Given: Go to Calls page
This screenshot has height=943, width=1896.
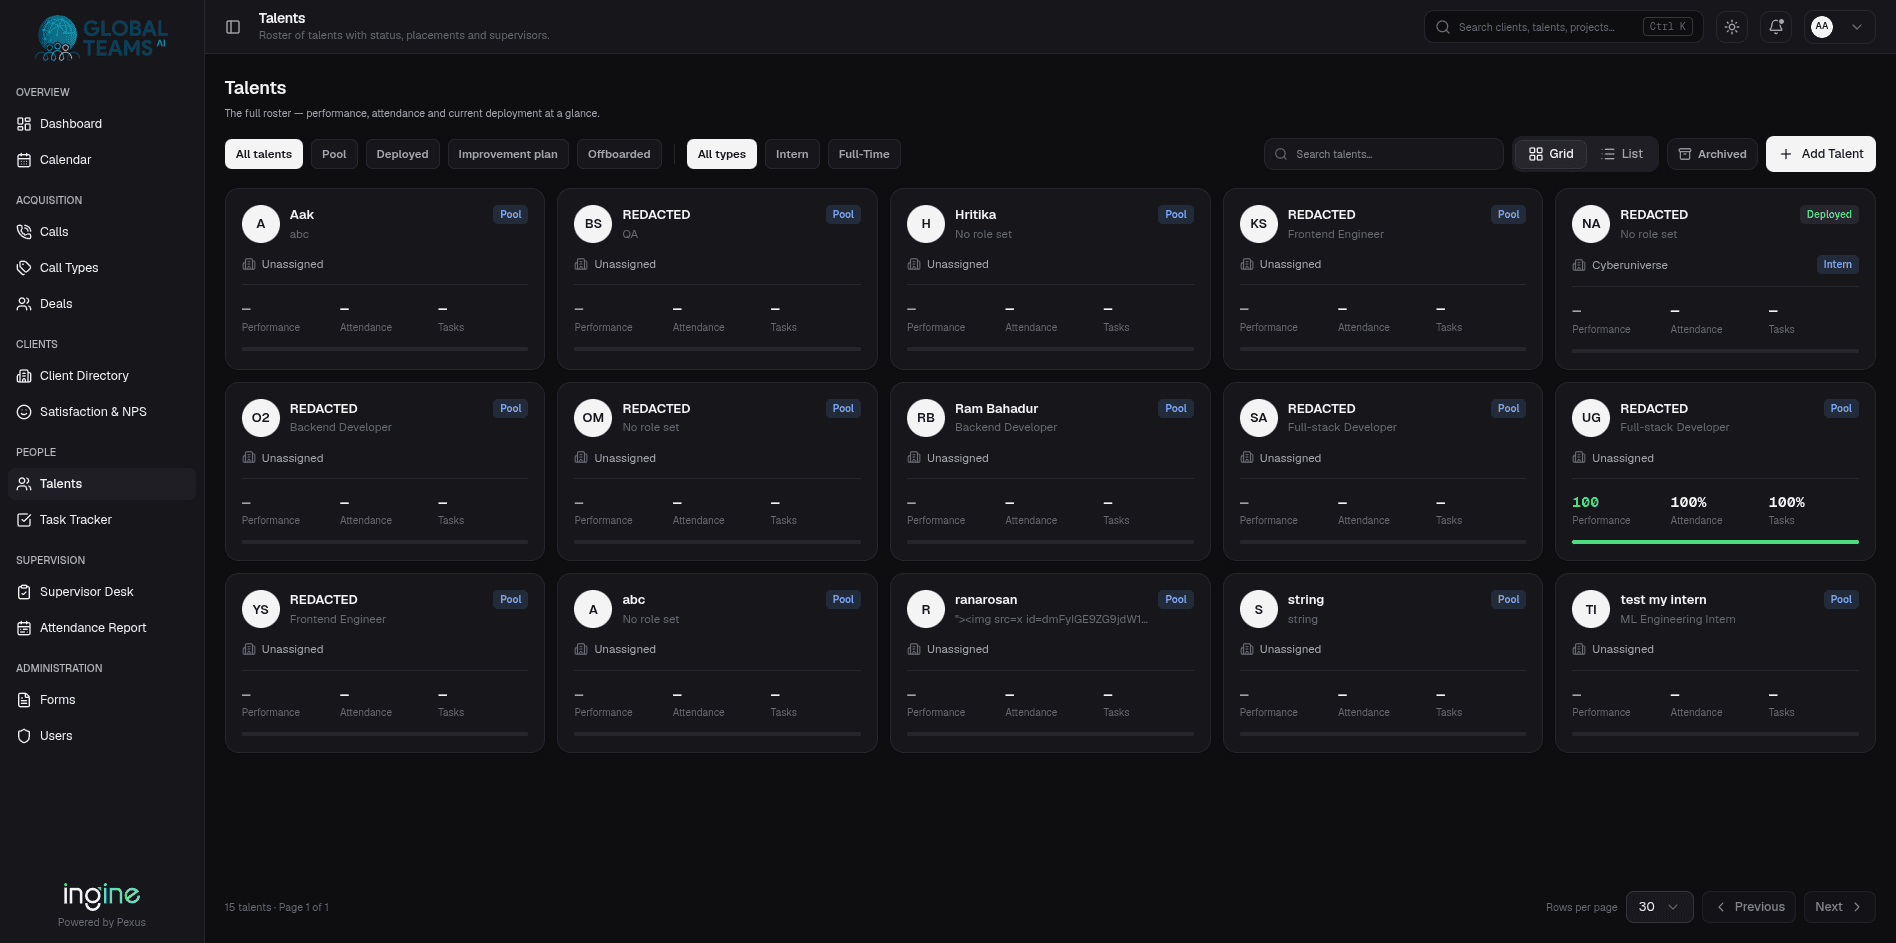Looking at the screenshot, I should [102, 232].
